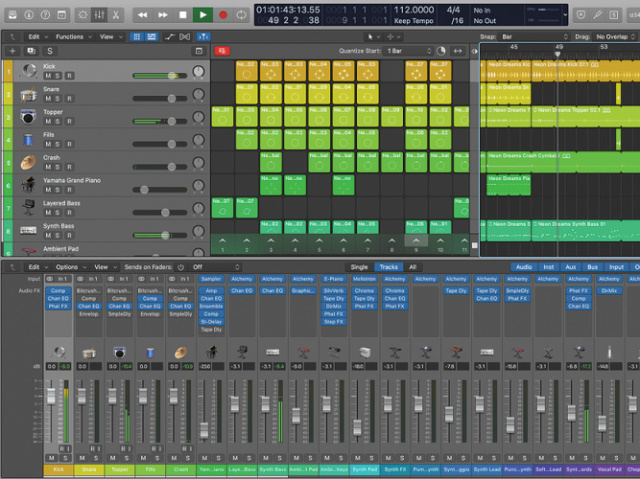Open the Mellotron instrument slot
640x479 pixels.
[x=364, y=279]
